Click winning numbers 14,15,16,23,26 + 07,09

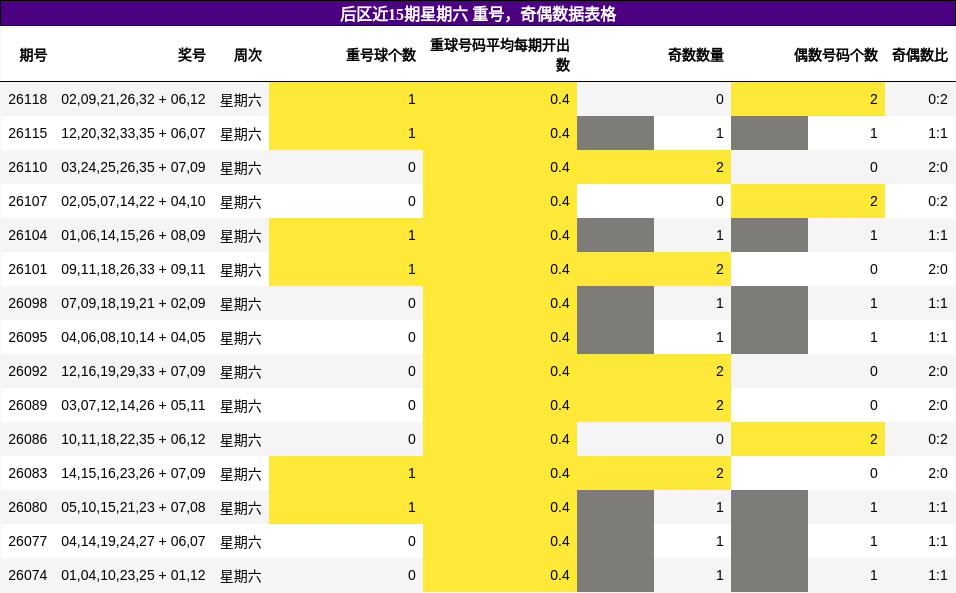(134, 474)
